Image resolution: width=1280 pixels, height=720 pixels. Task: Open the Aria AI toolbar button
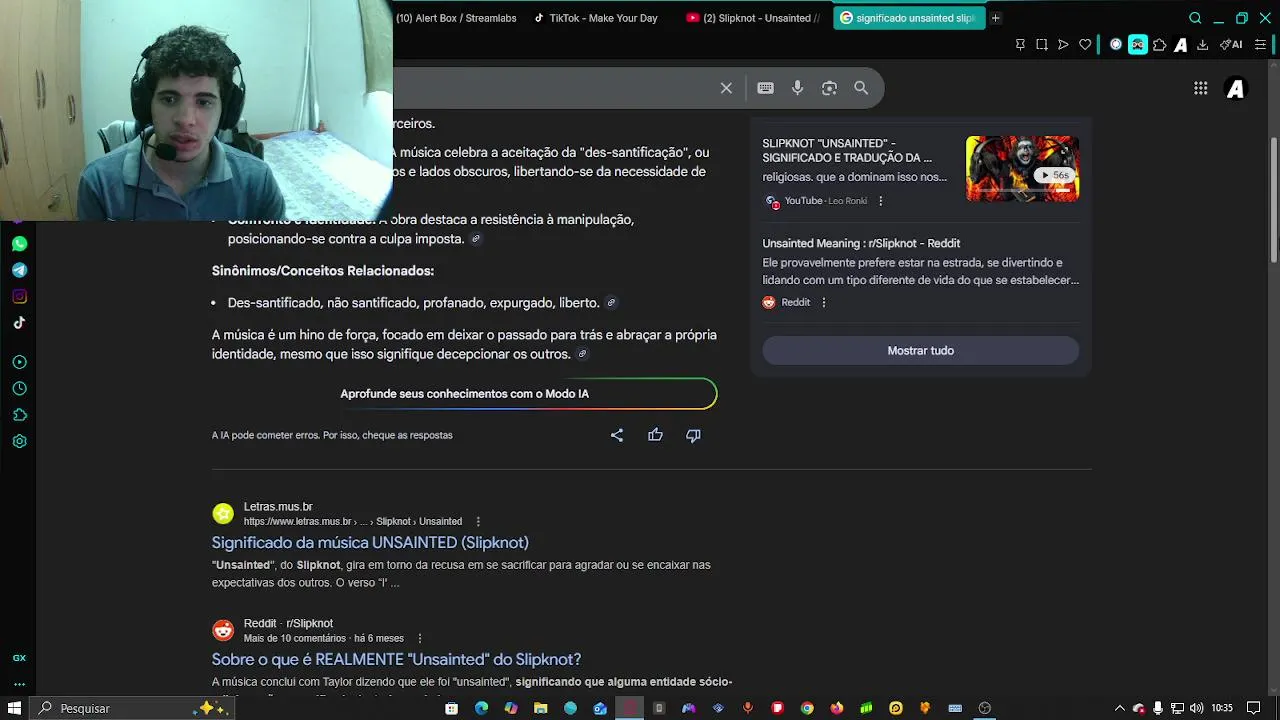(x=1231, y=45)
